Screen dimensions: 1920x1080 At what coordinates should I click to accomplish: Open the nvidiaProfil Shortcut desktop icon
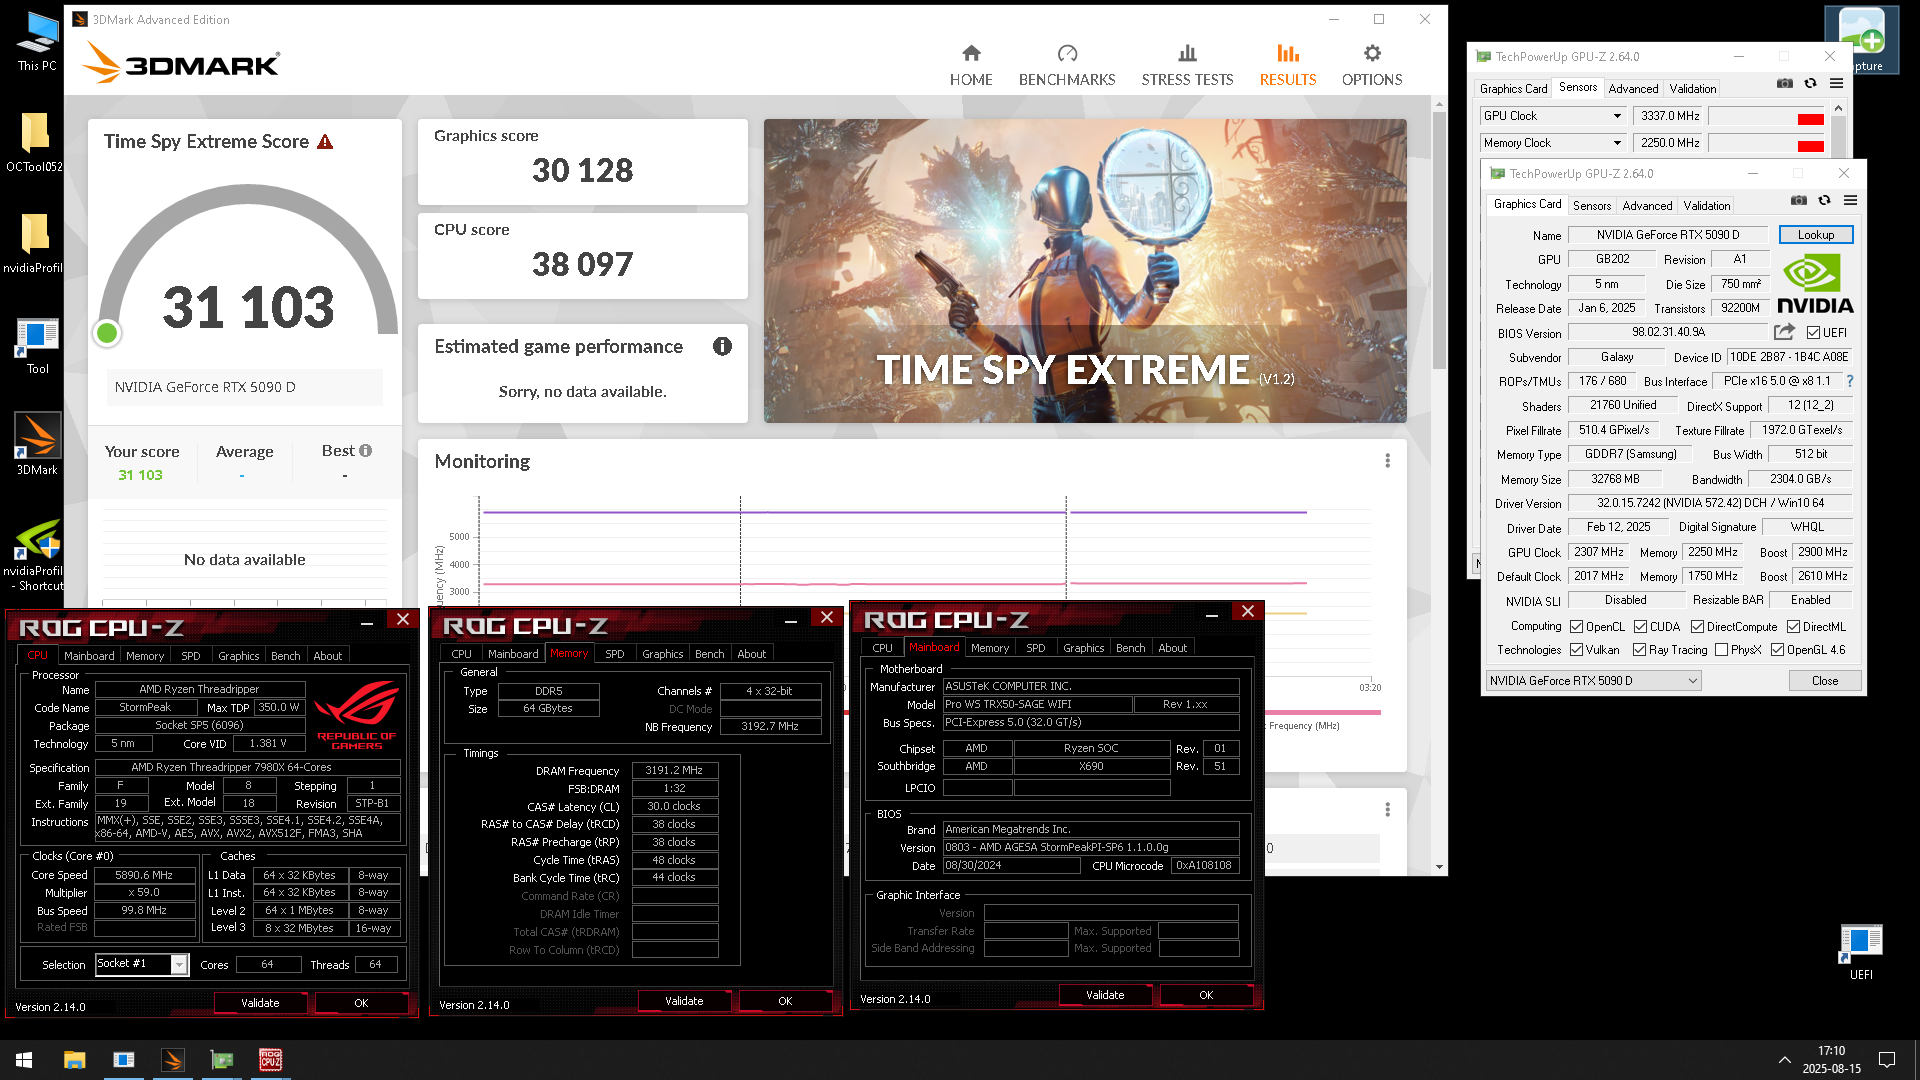coord(37,555)
